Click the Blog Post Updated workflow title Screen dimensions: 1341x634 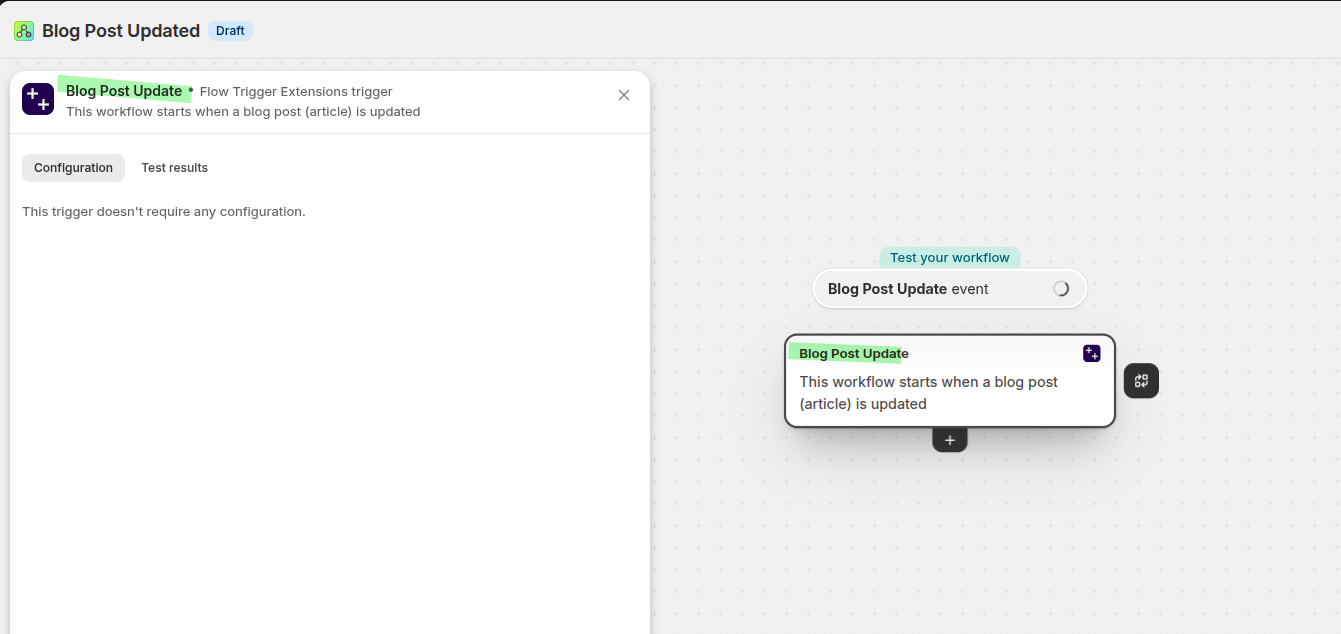click(x=121, y=31)
